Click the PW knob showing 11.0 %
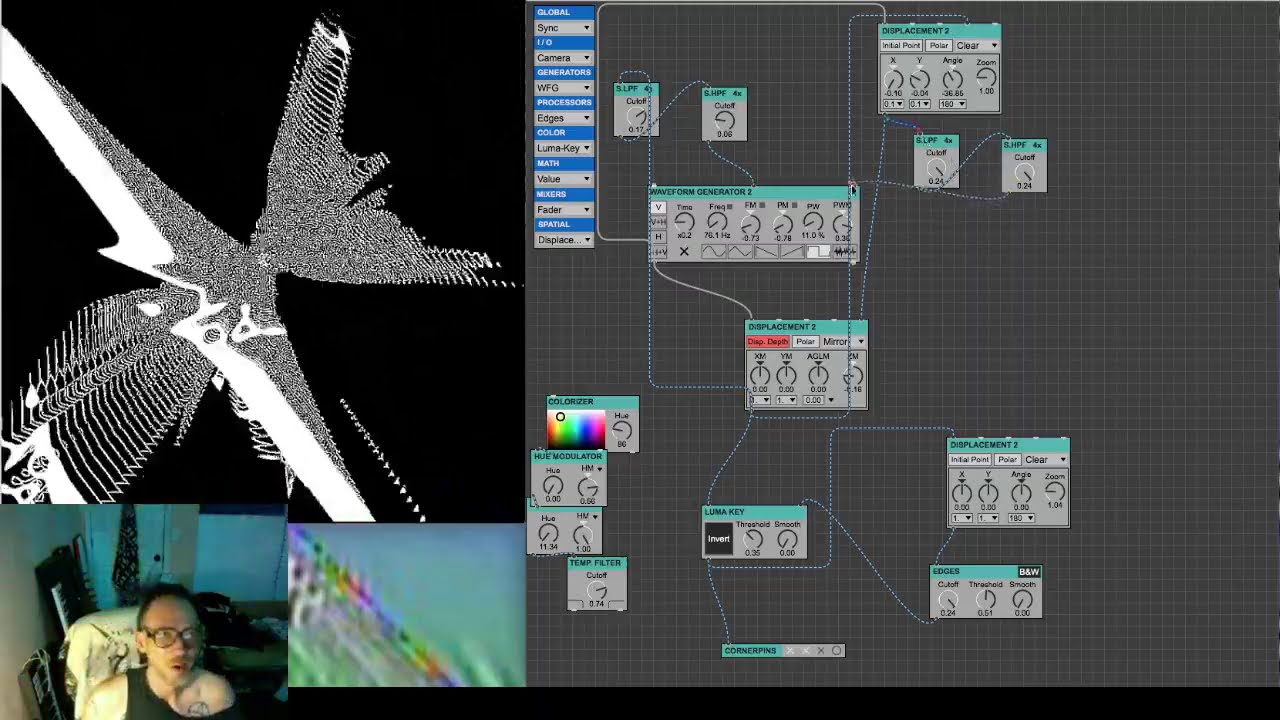This screenshot has height=720, width=1280. click(x=814, y=222)
